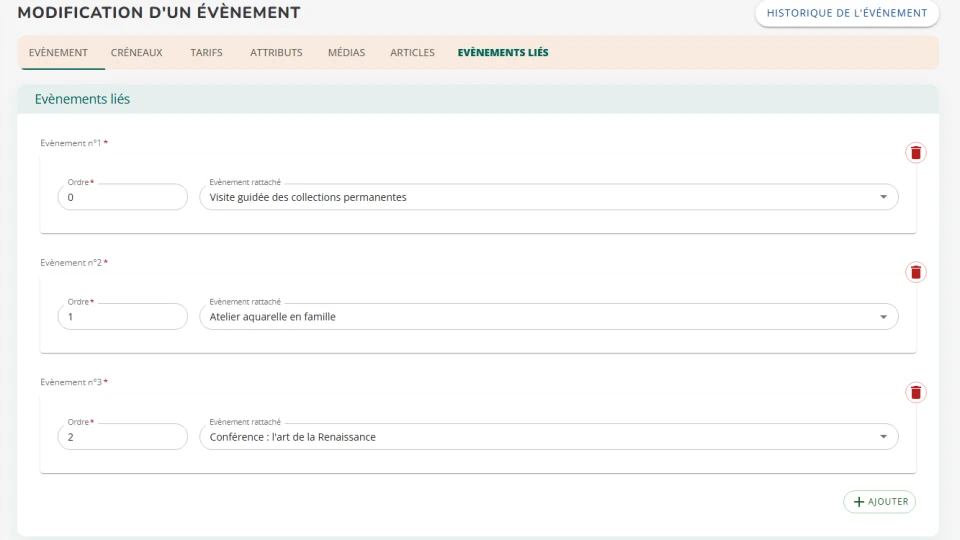The width and height of the screenshot is (960, 540).
Task: Delete linked event n°3 with trash icon
Action: (915, 392)
